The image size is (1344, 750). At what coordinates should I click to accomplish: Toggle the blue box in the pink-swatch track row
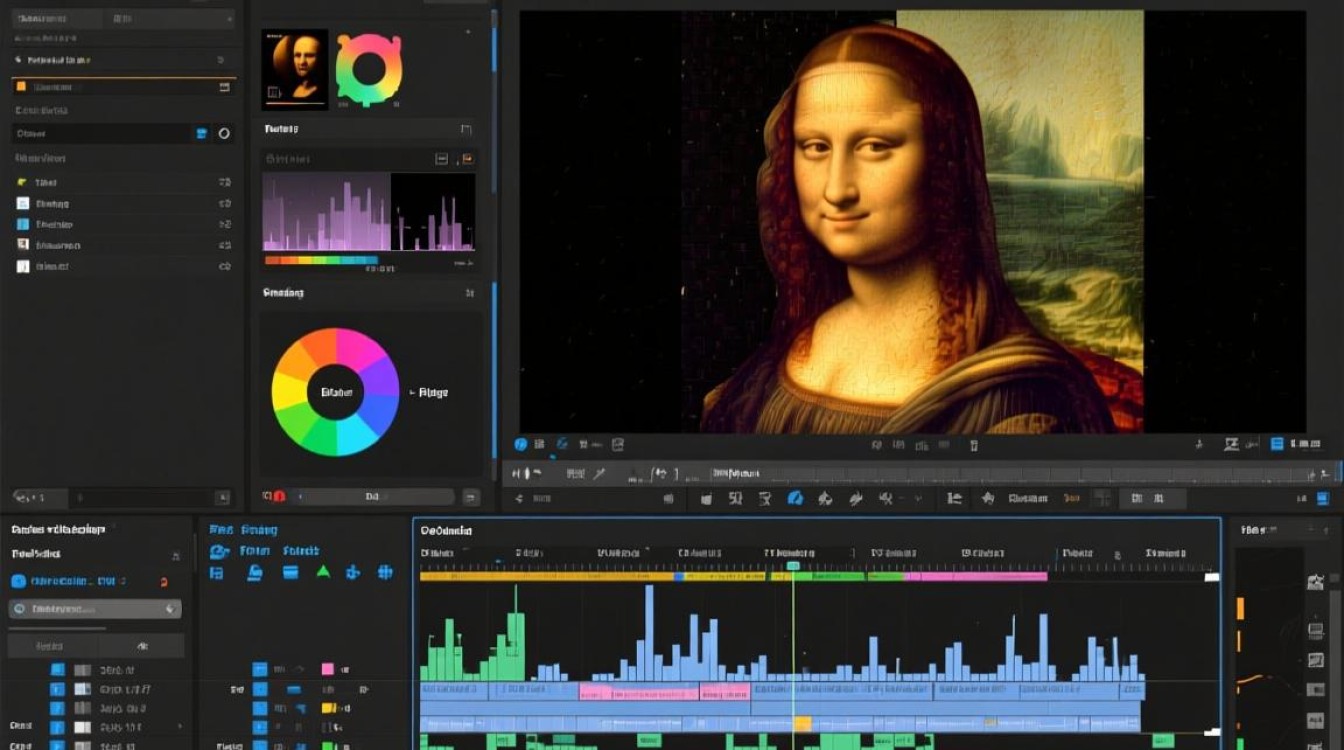260,668
